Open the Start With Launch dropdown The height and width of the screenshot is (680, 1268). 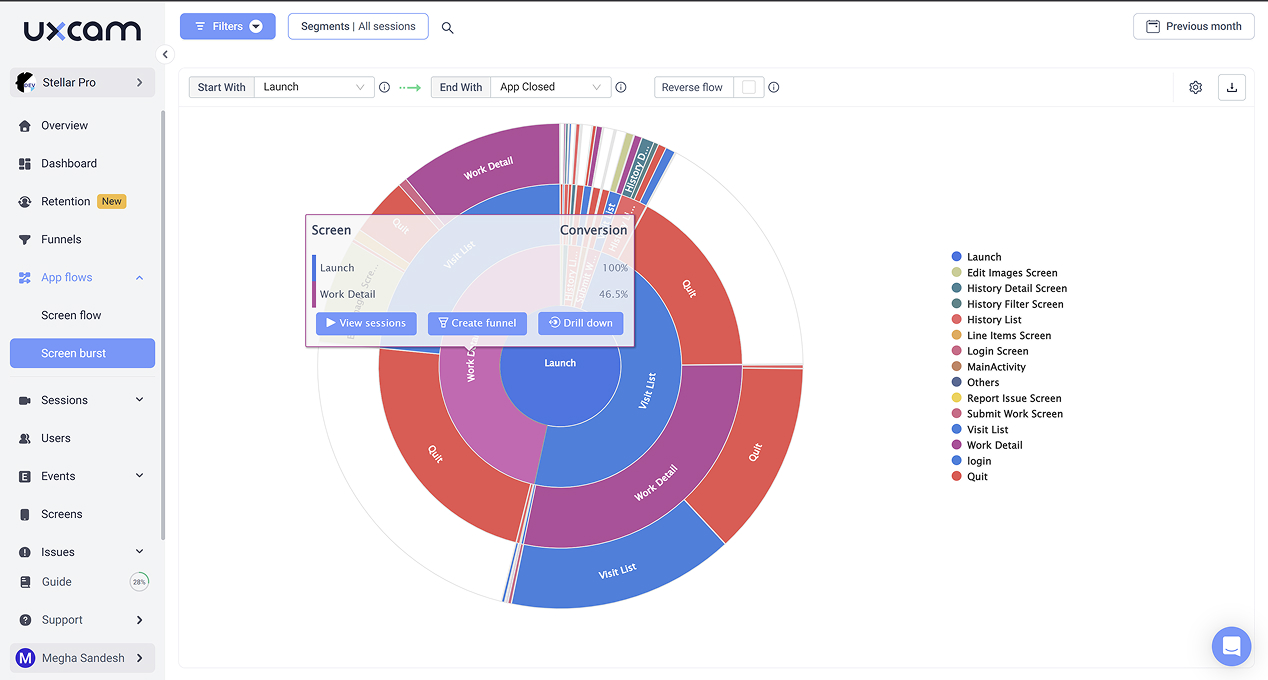(x=314, y=88)
